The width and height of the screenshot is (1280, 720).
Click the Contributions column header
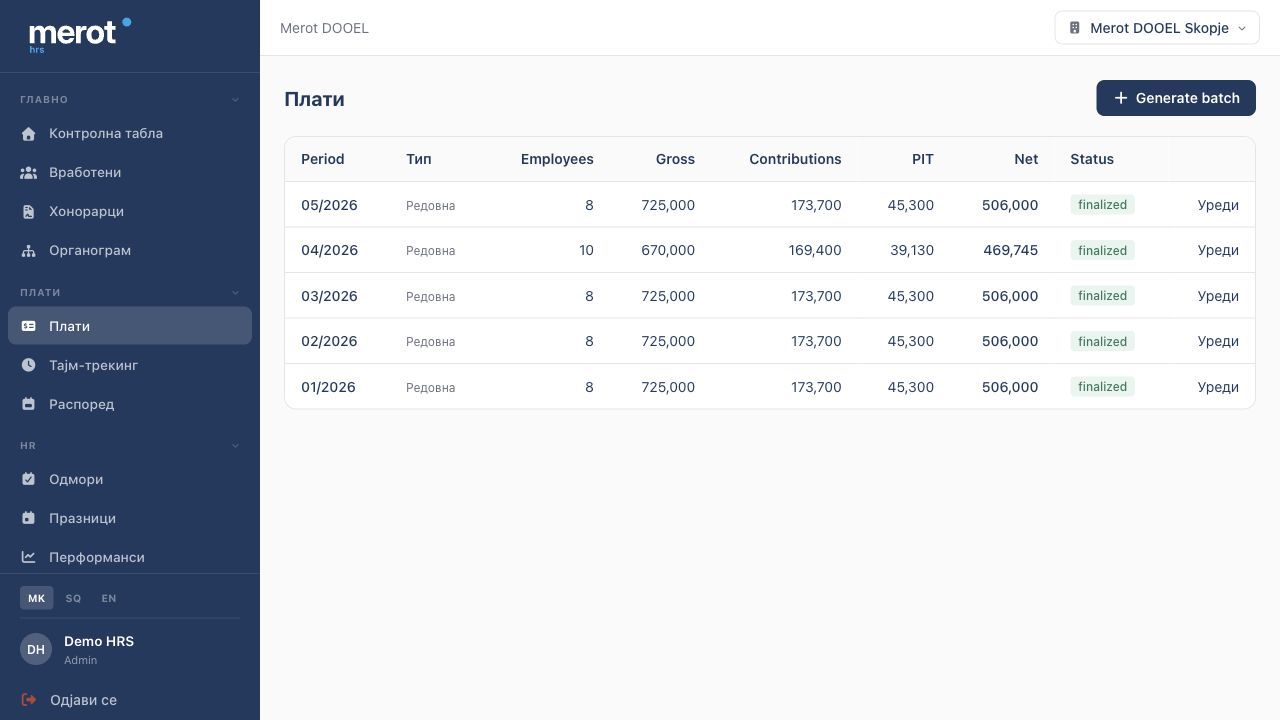[x=795, y=159]
